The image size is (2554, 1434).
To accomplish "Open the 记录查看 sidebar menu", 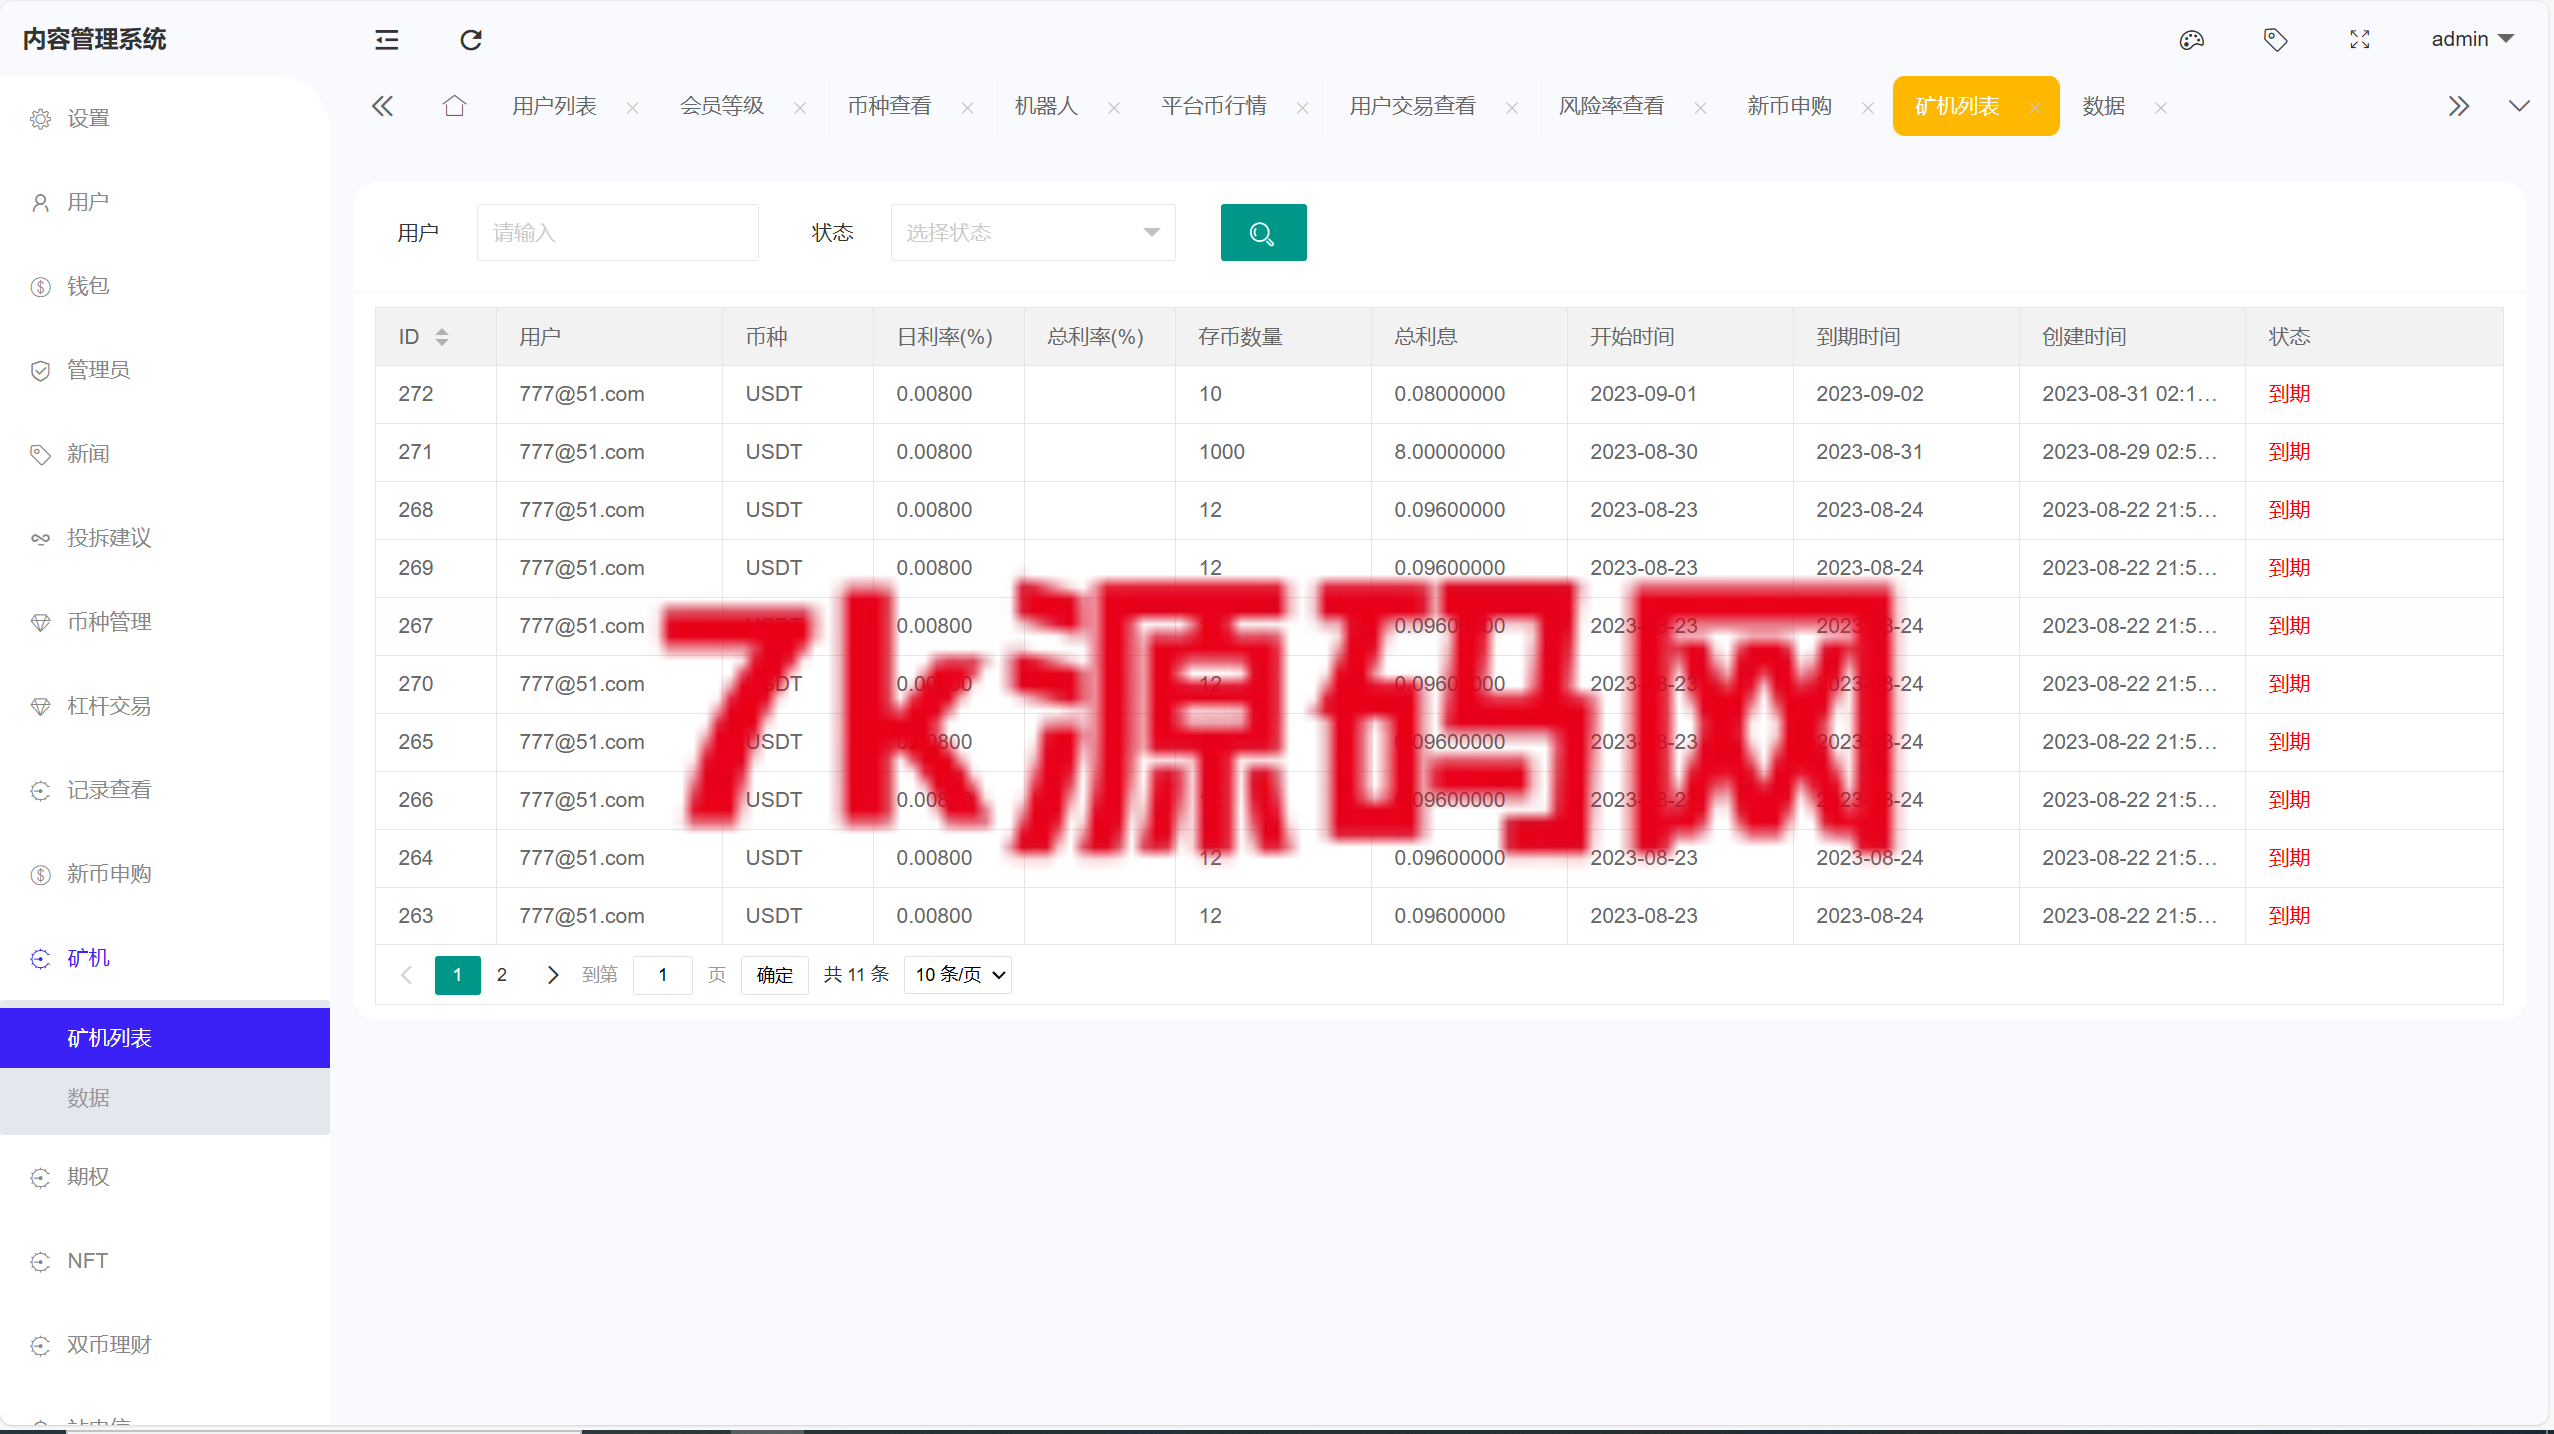I will pos(165,791).
